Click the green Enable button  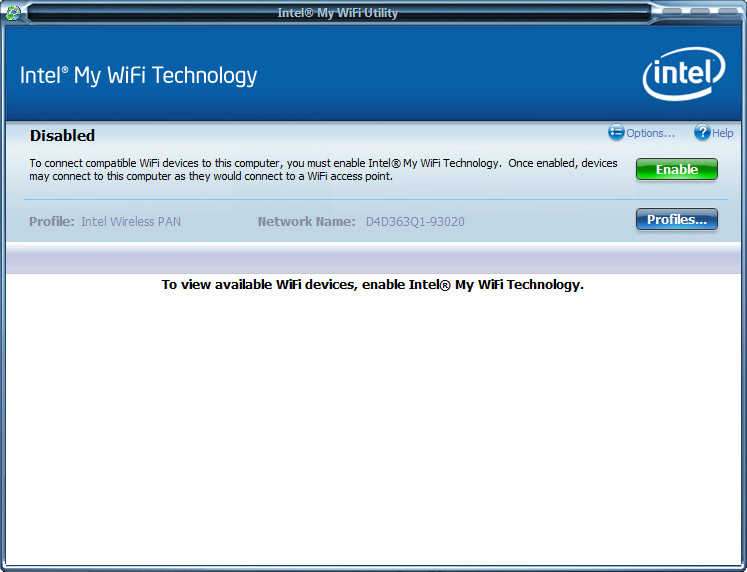click(x=676, y=170)
